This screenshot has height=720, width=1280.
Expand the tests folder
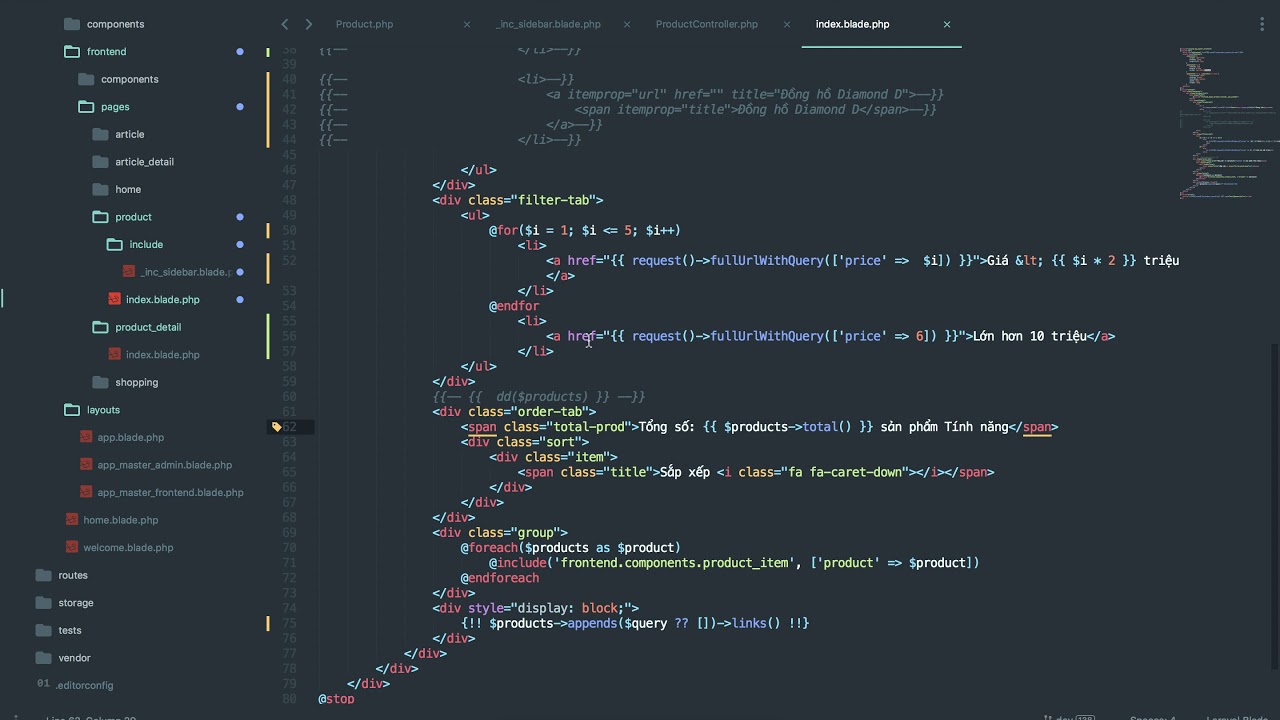(44, 630)
